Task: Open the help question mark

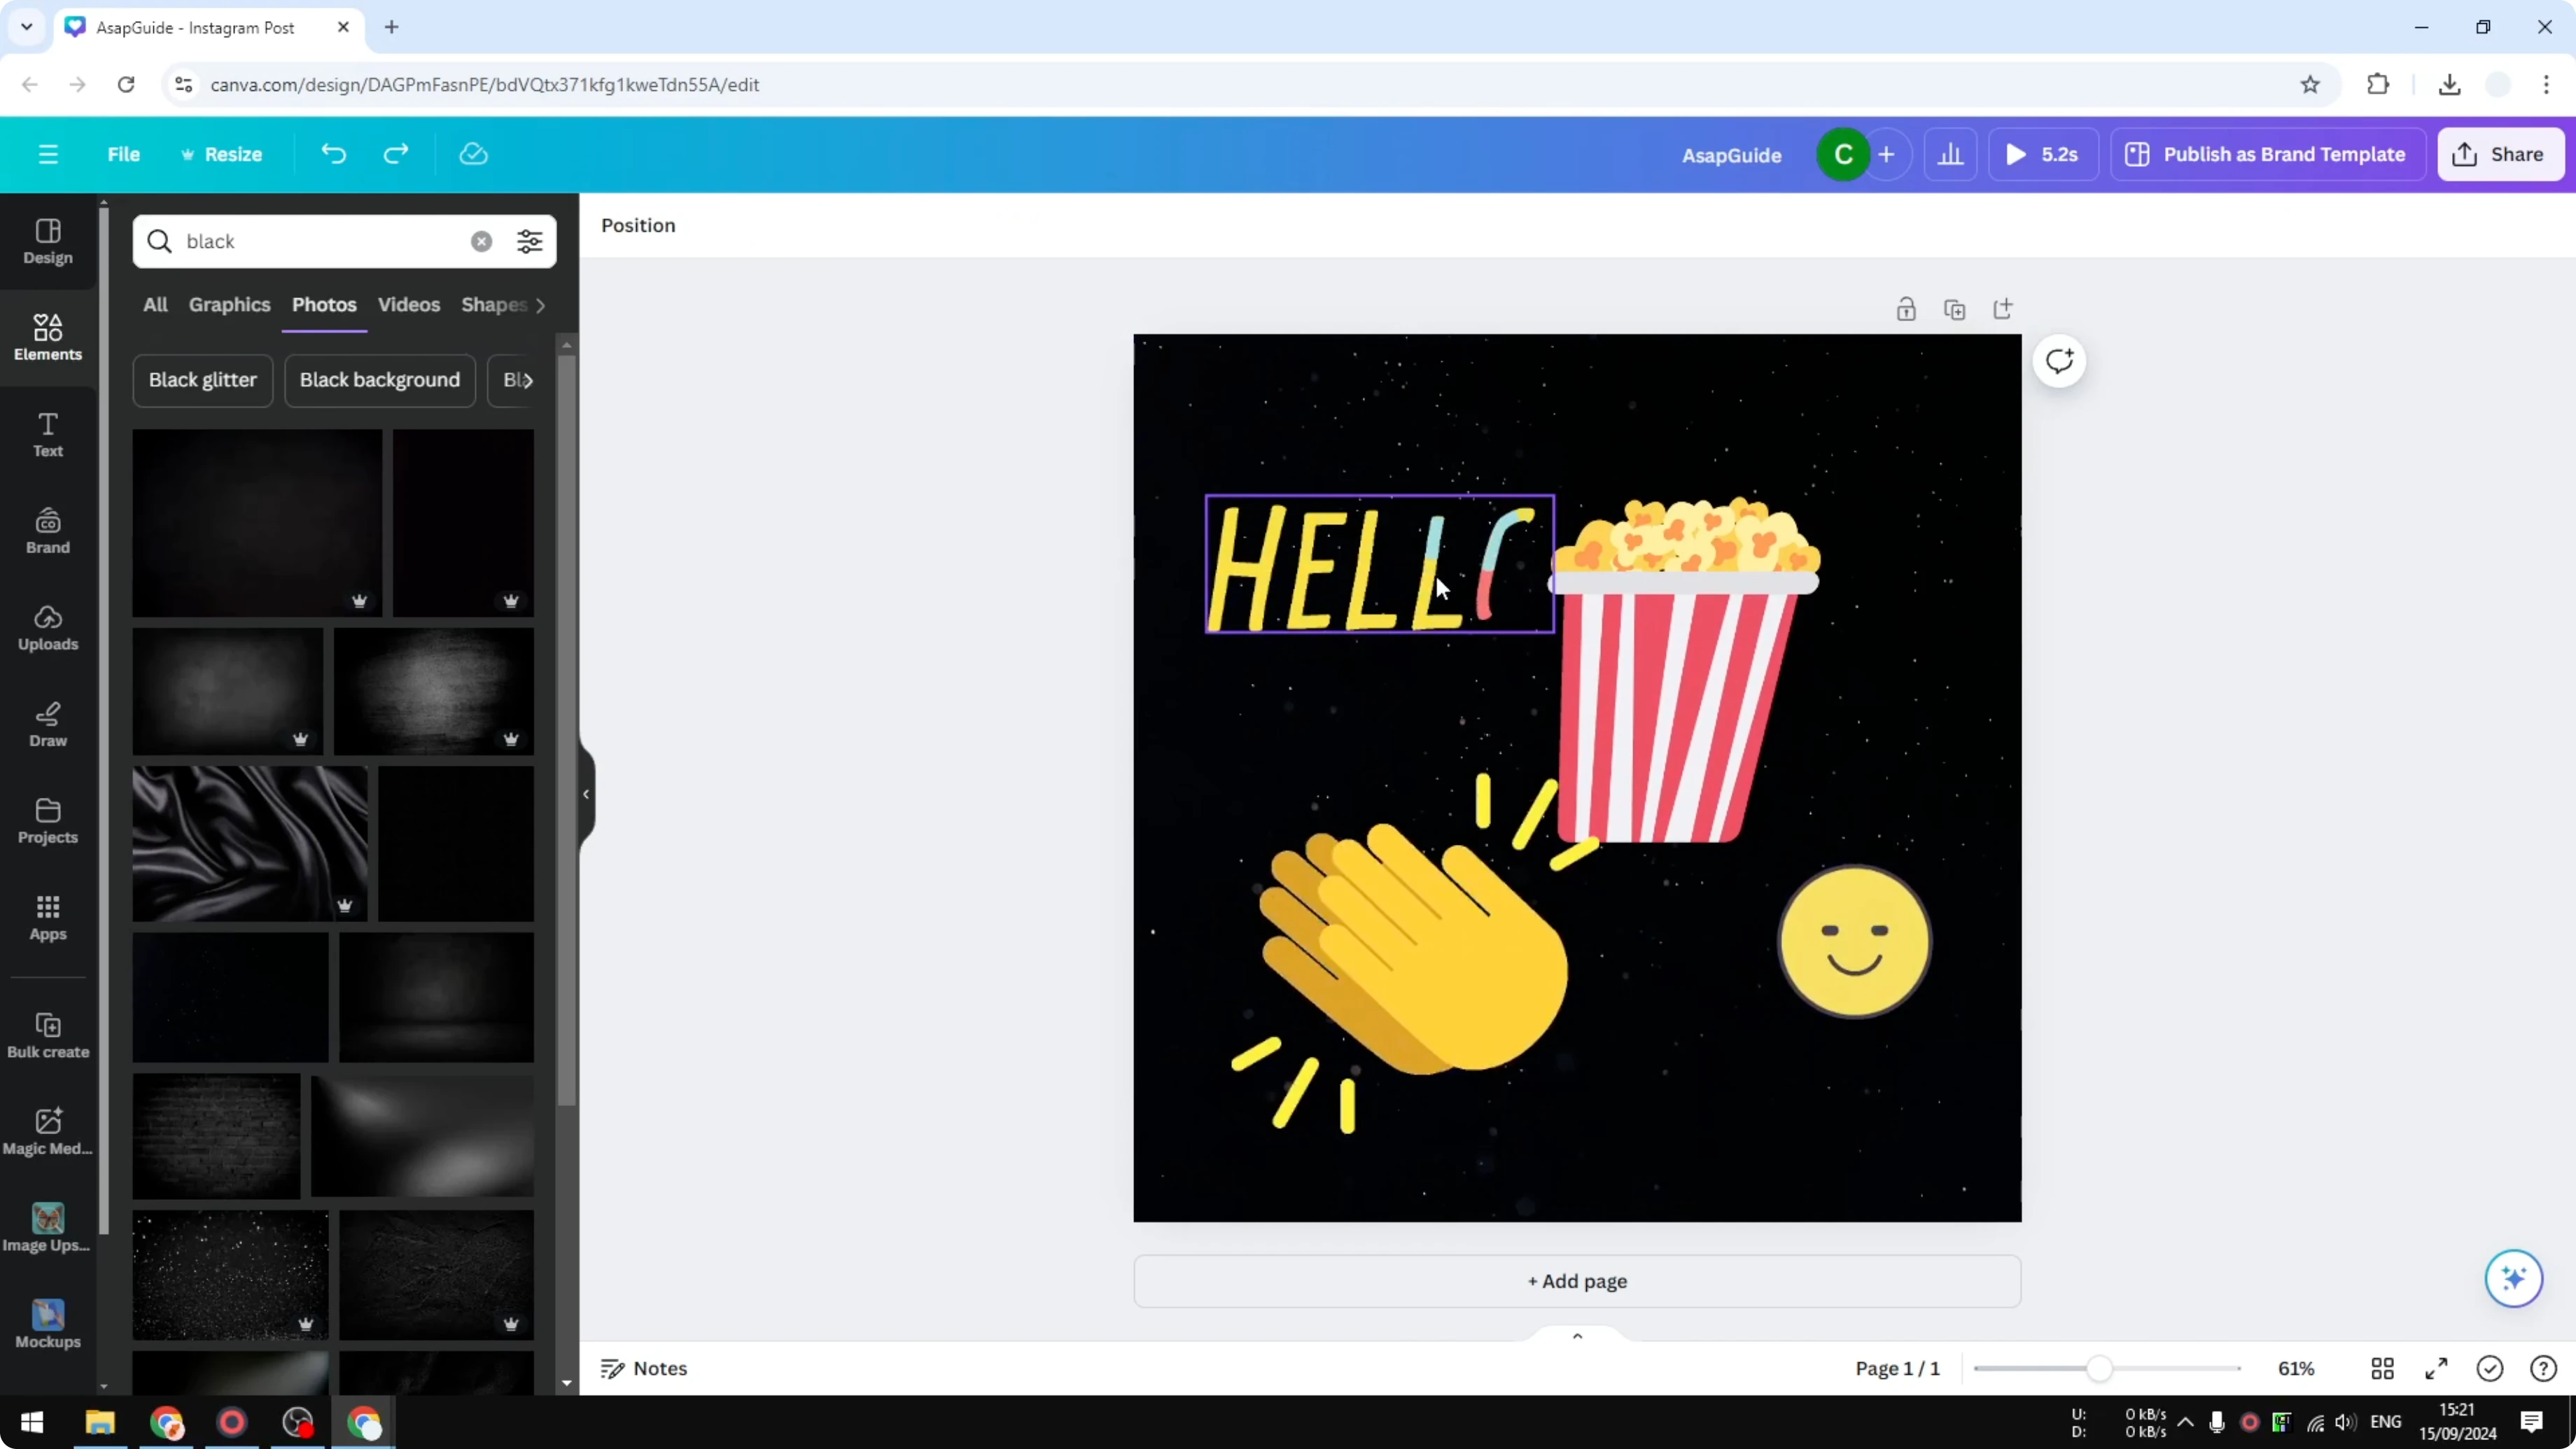Action: pyautogui.click(x=2543, y=1368)
